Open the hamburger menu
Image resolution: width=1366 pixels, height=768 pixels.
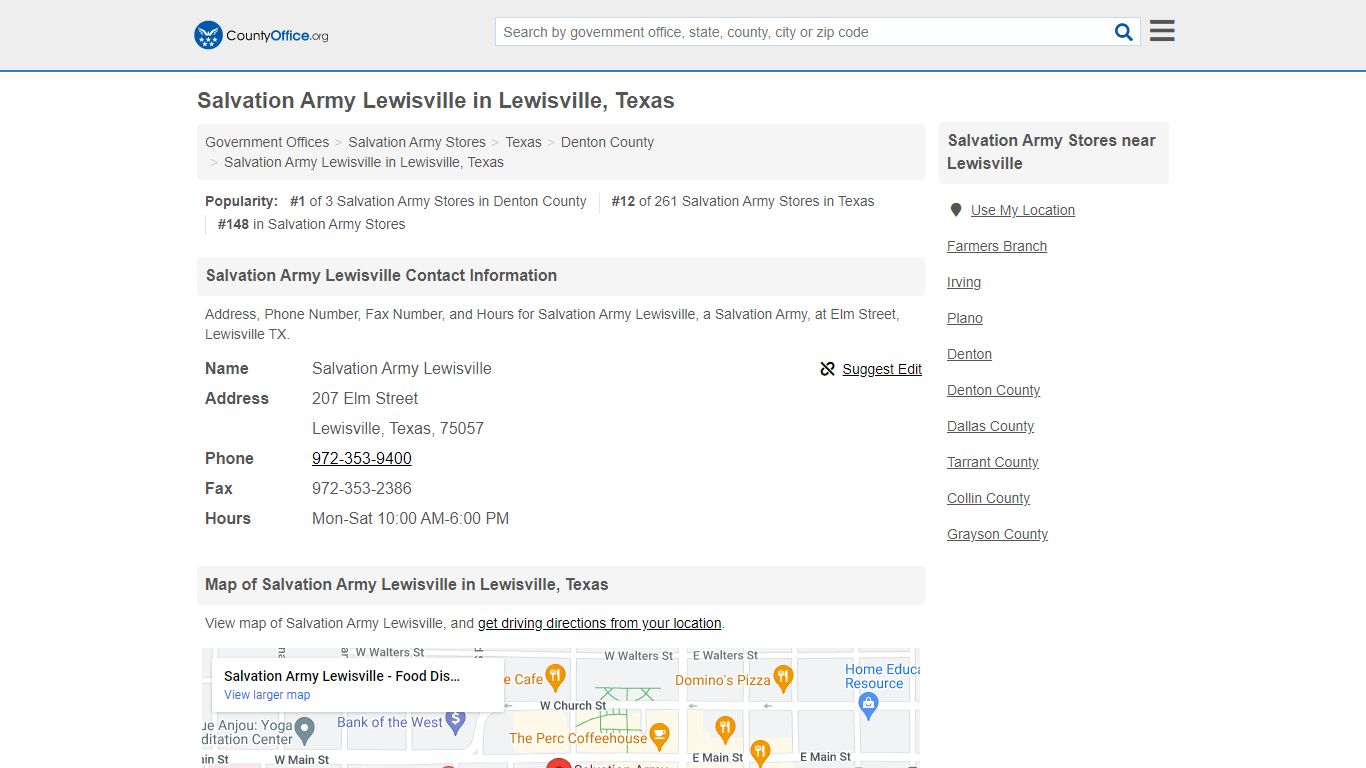point(1162,31)
